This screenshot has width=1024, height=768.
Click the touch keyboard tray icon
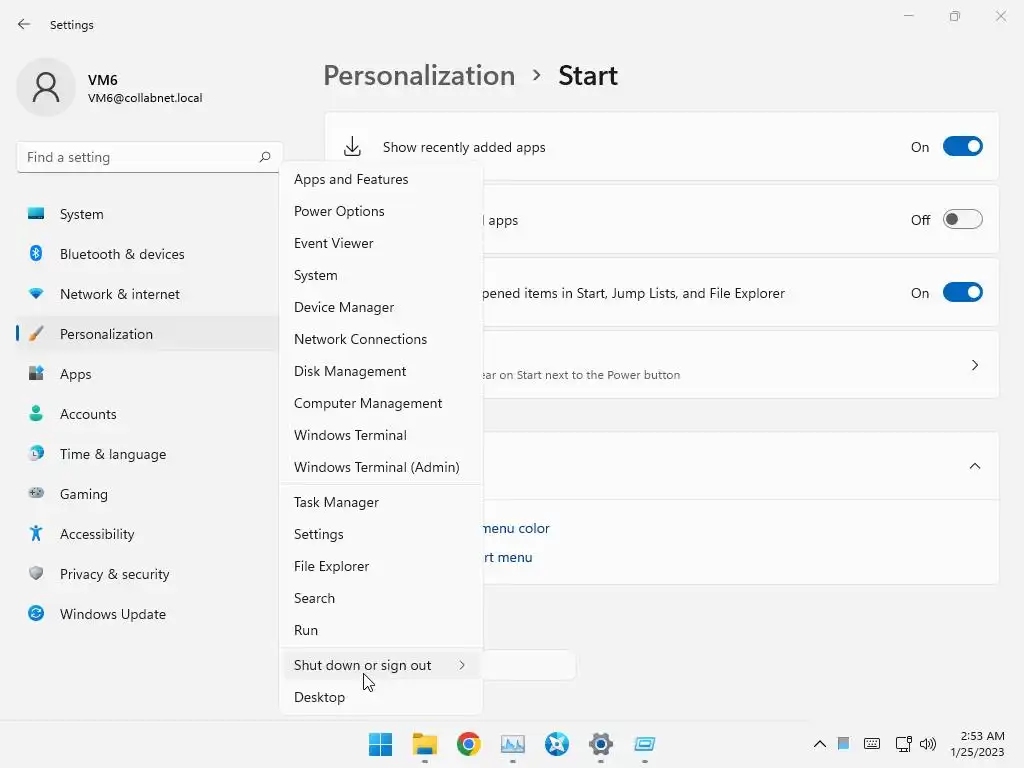872,744
